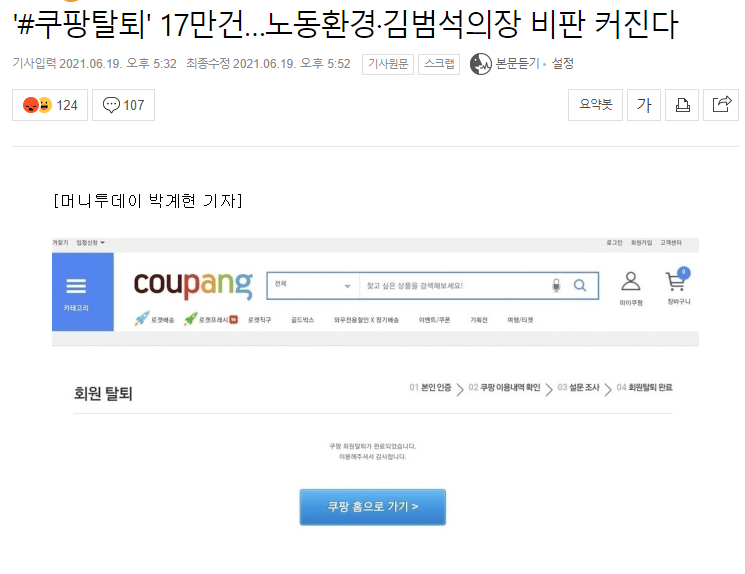Screen dimensions: 745x574
Task: Expand the 입점신청 dropdown arrow
Action: [103, 242]
